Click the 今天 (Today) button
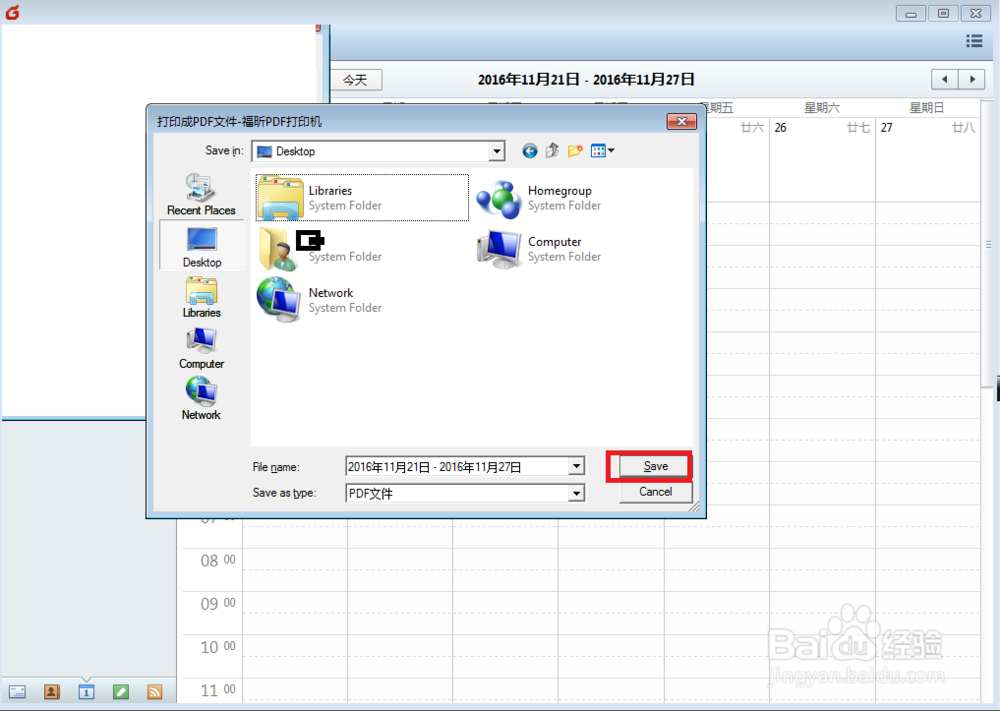 (355, 80)
